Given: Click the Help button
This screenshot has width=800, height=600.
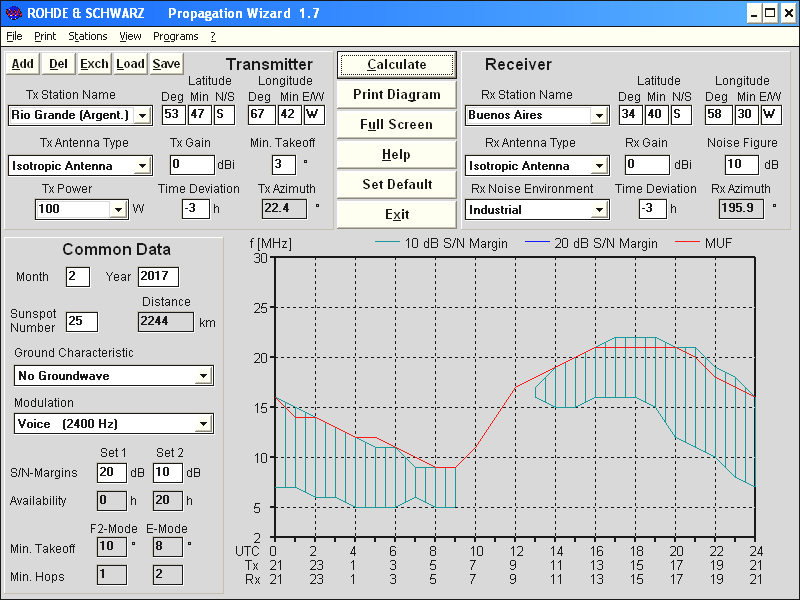Looking at the screenshot, I should pos(396,155).
